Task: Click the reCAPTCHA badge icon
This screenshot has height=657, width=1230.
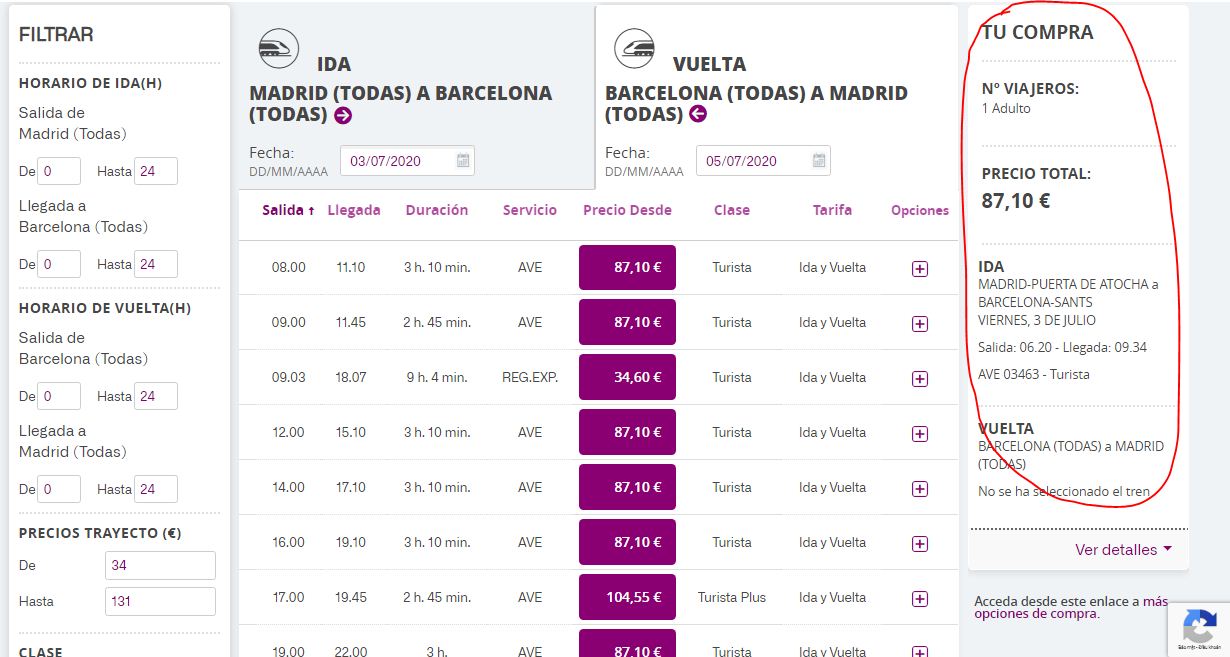Action: (x=1199, y=627)
